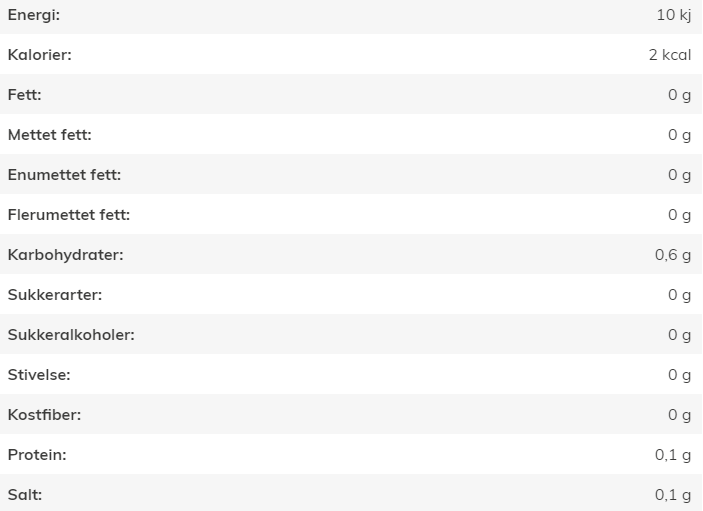Viewport: 703px width, 511px height.
Task: Click the Karbohydrater label
Action: [65, 255]
